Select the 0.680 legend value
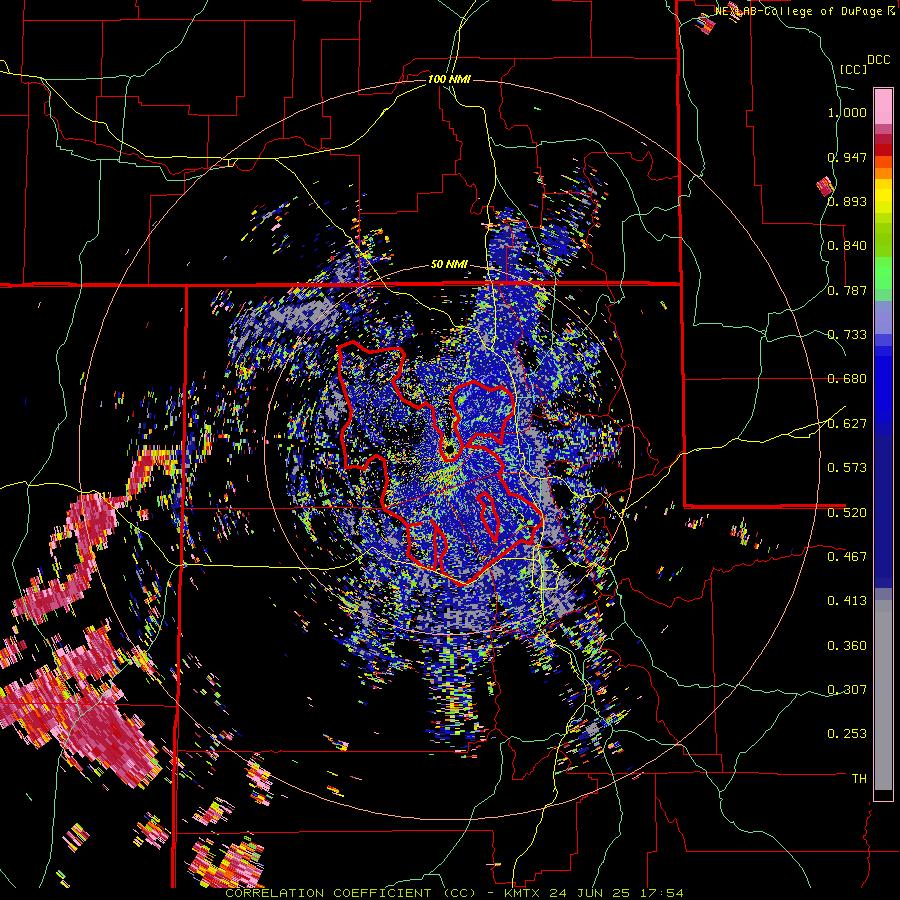The image size is (900, 900). tap(847, 379)
